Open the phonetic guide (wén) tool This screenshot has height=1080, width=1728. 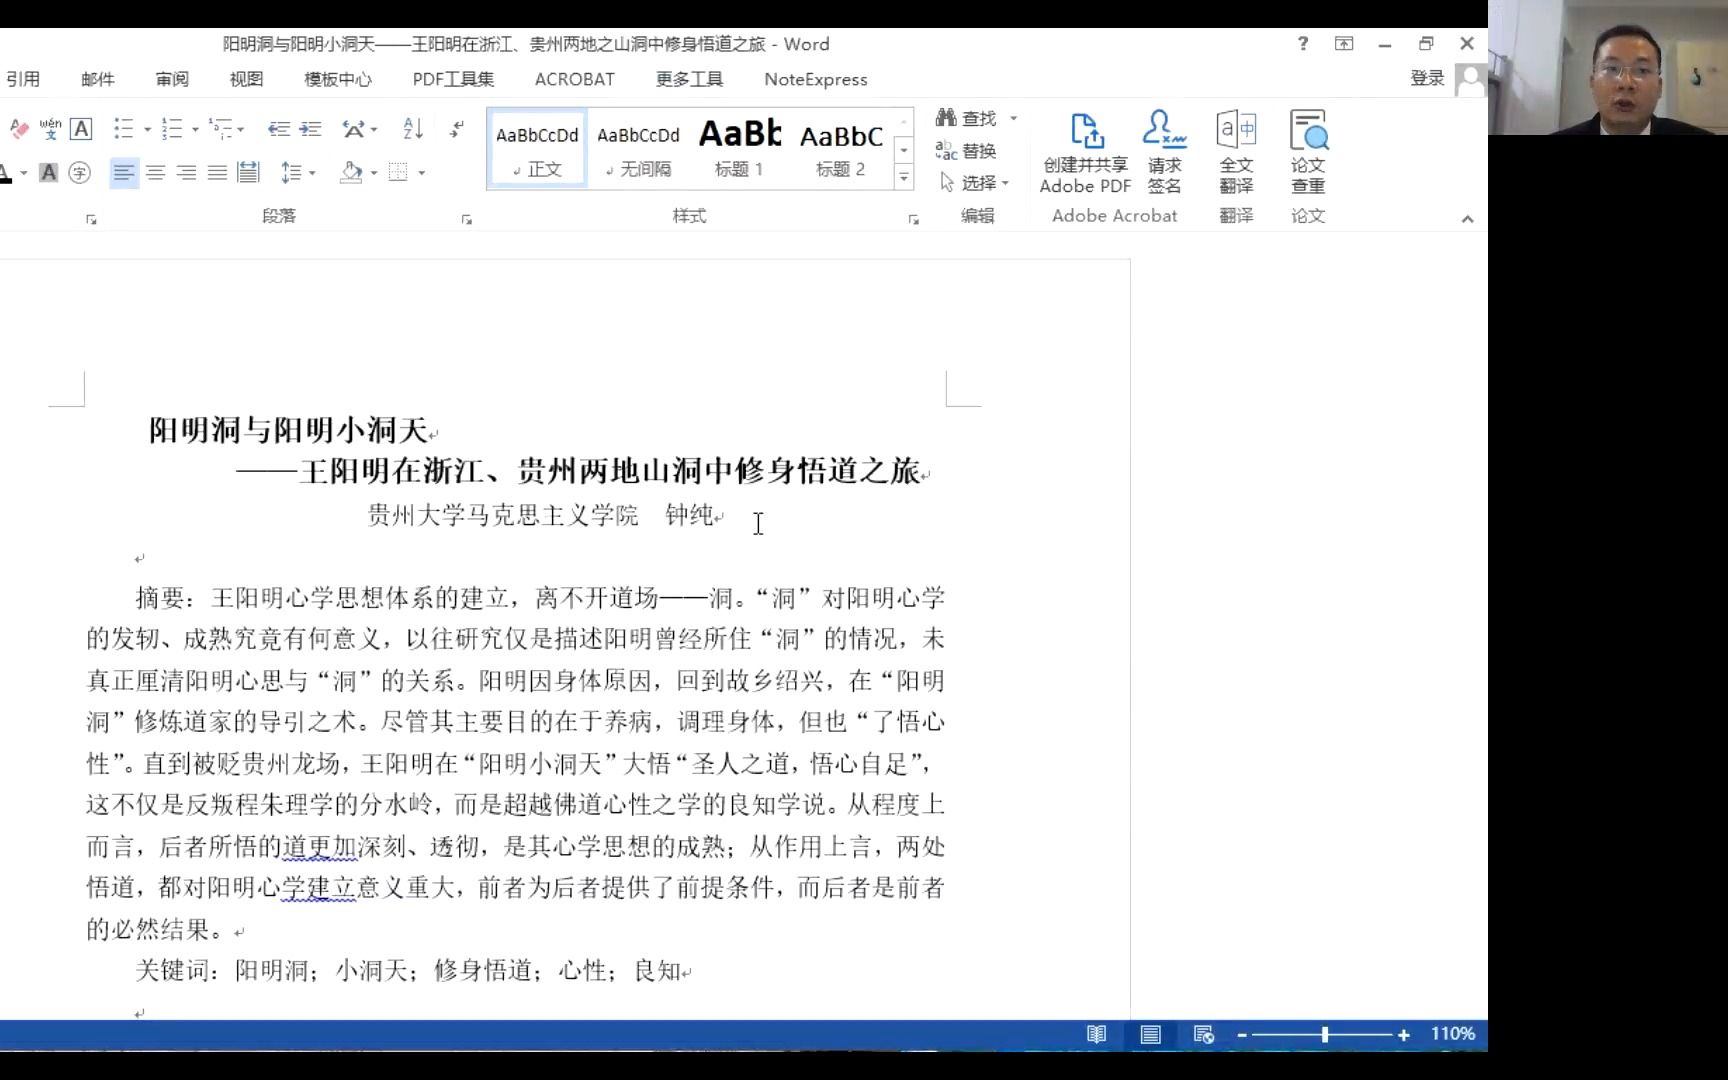[50, 128]
